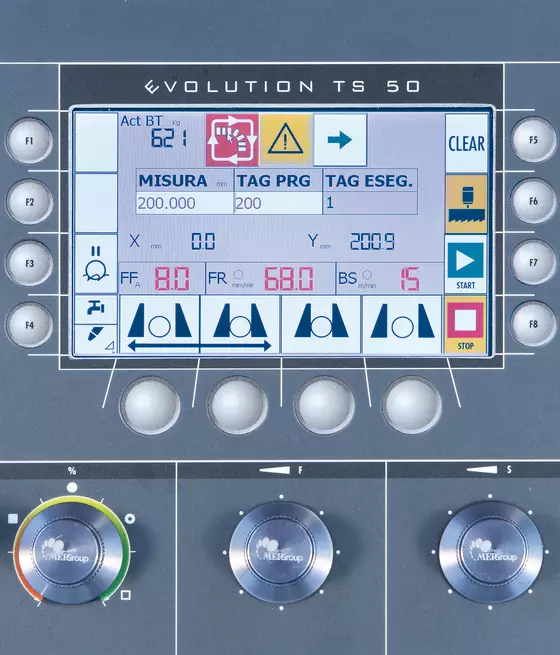Viewport: 560px width, 655px height.
Task: Edit the TAG PRG value 200
Action: point(278,203)
